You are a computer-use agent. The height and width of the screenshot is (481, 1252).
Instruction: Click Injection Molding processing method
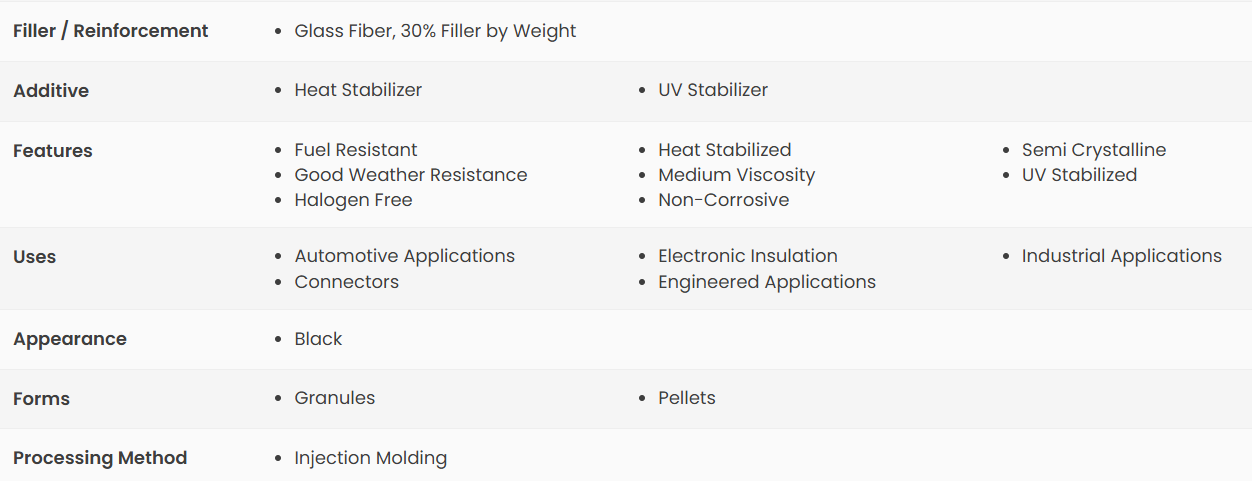point(371,458)
